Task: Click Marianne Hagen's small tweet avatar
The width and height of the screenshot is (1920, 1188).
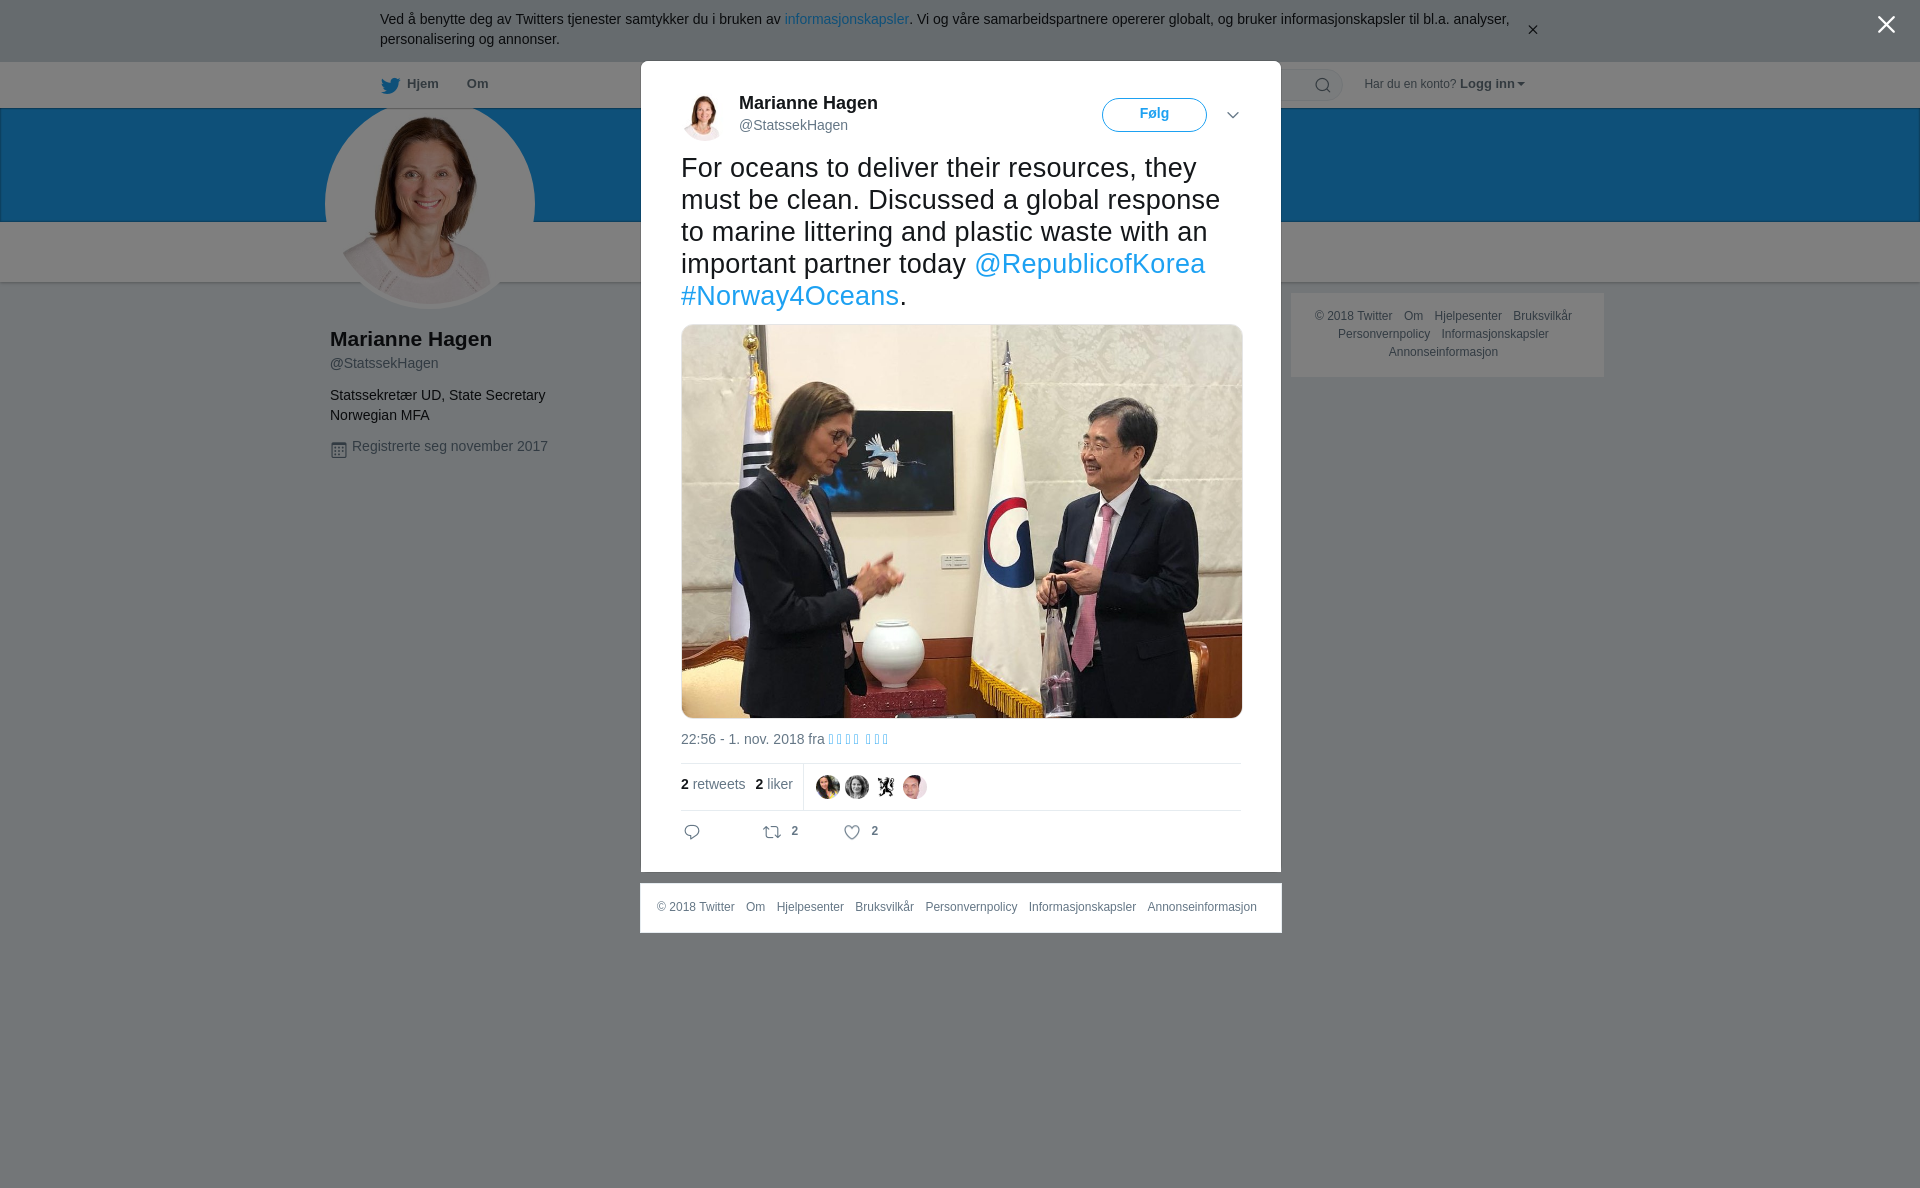Action: pos(703,116)
